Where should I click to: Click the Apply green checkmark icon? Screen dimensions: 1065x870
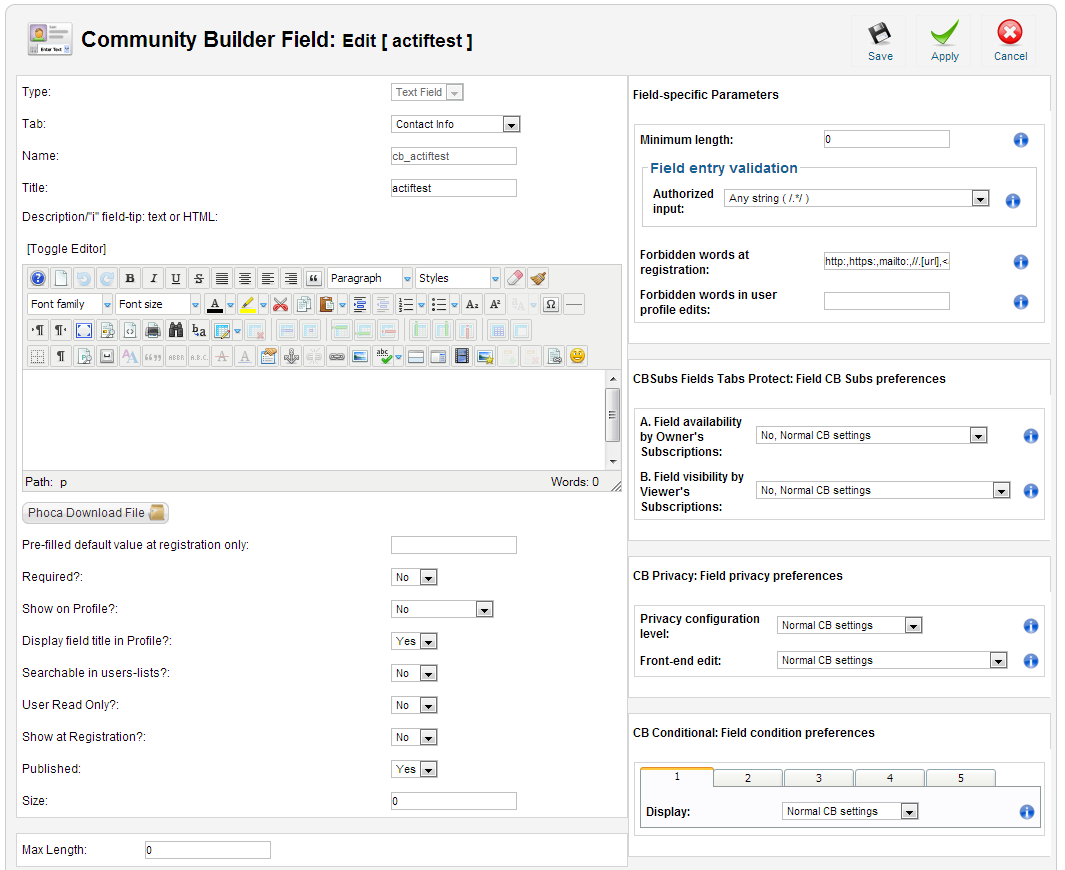944,33
